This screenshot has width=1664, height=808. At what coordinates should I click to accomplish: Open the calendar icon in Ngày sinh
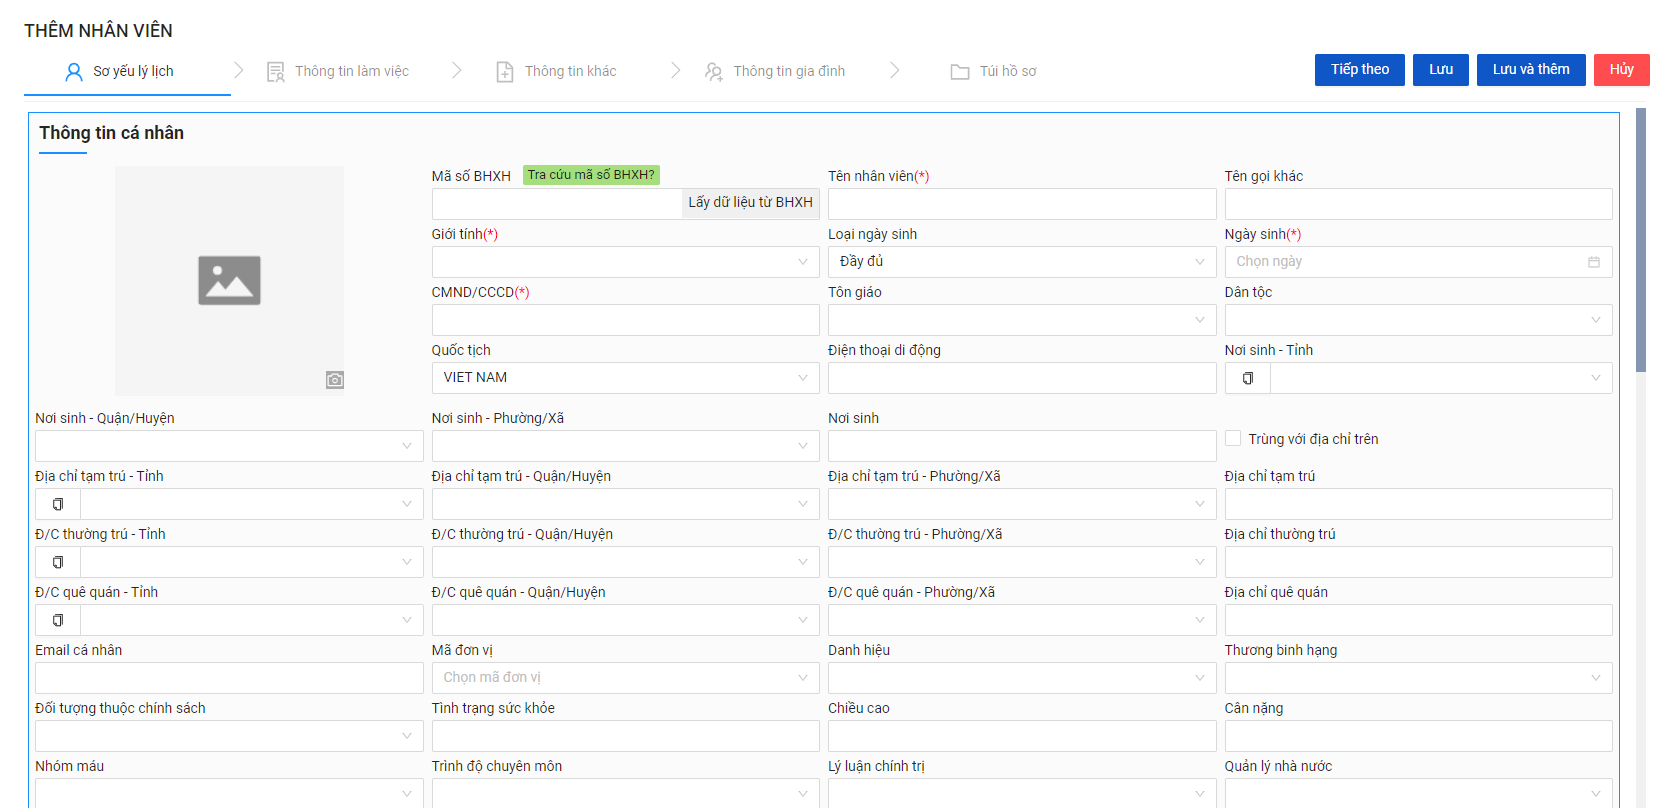[x=1593, y=262]
